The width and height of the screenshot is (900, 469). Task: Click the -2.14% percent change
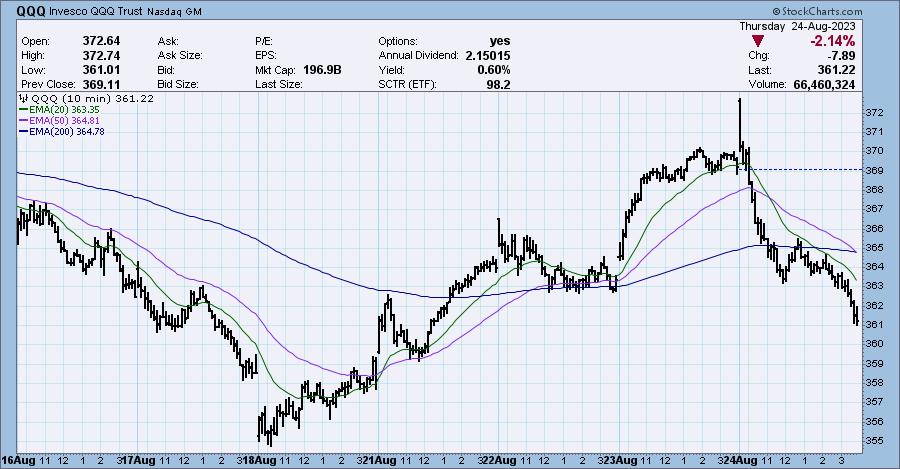(832, 41)
